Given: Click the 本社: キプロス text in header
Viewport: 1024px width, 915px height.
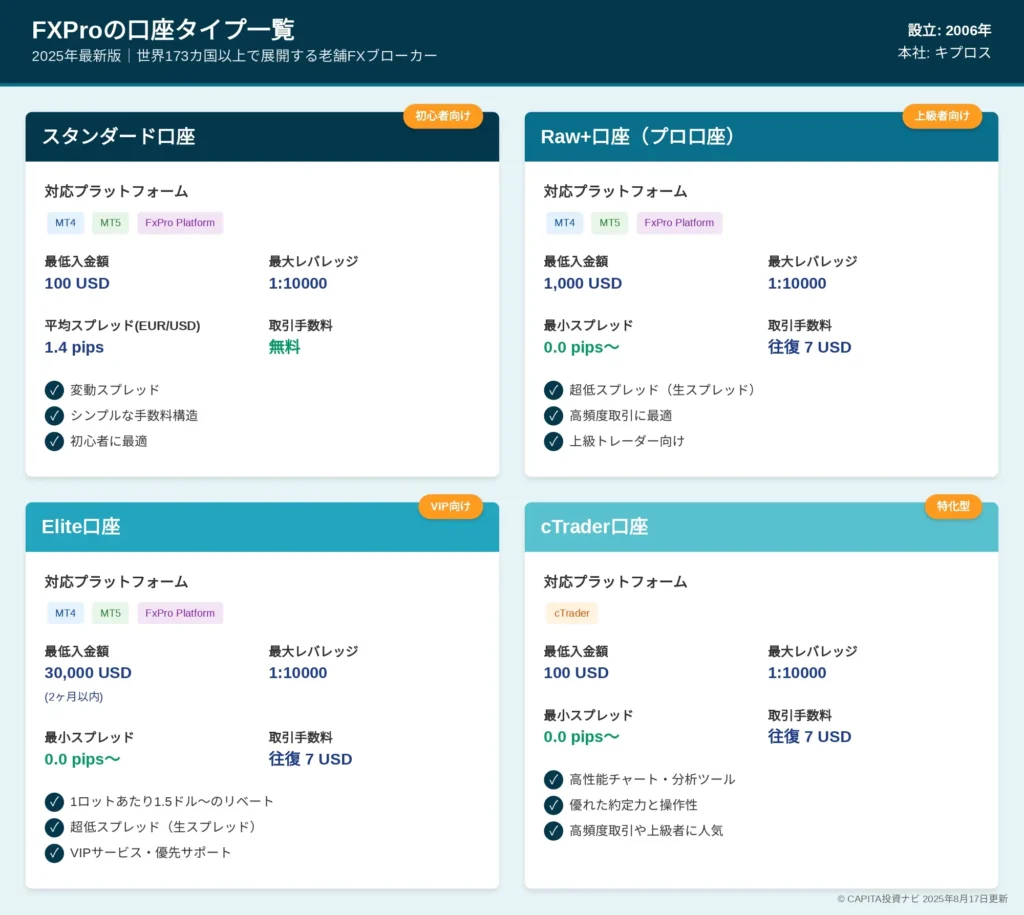Looking at the screenshot, I should [x=944, y=52].
